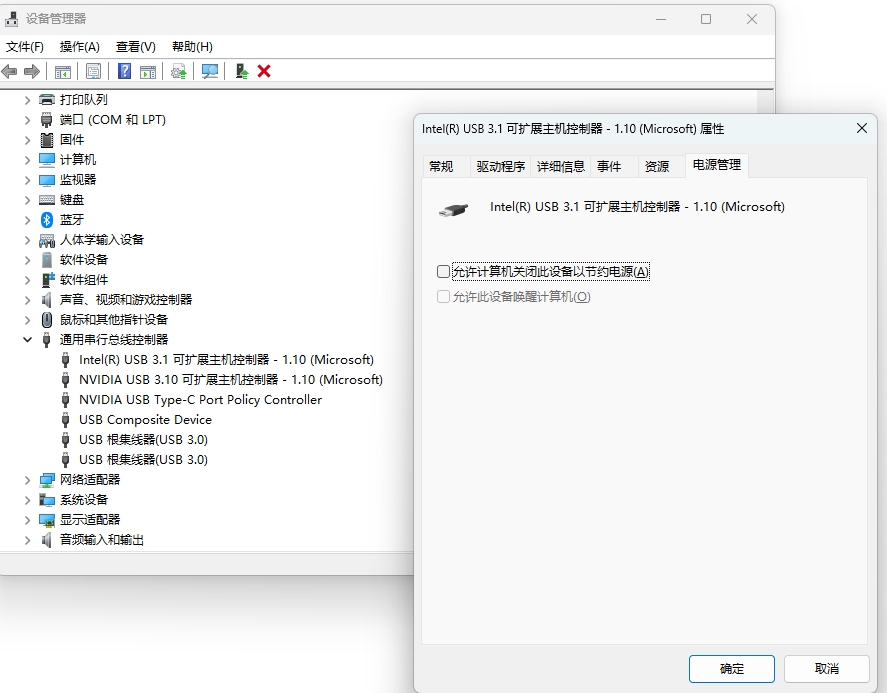This screenshot has width=887, height=693.
Task: Click the 固件 firmware chip icon
Action: pos(47,140)
